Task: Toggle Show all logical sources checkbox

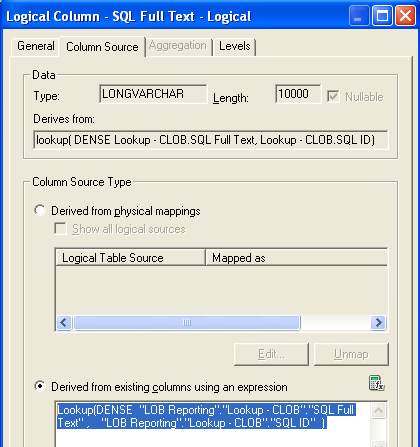Action: click(60, 229)
